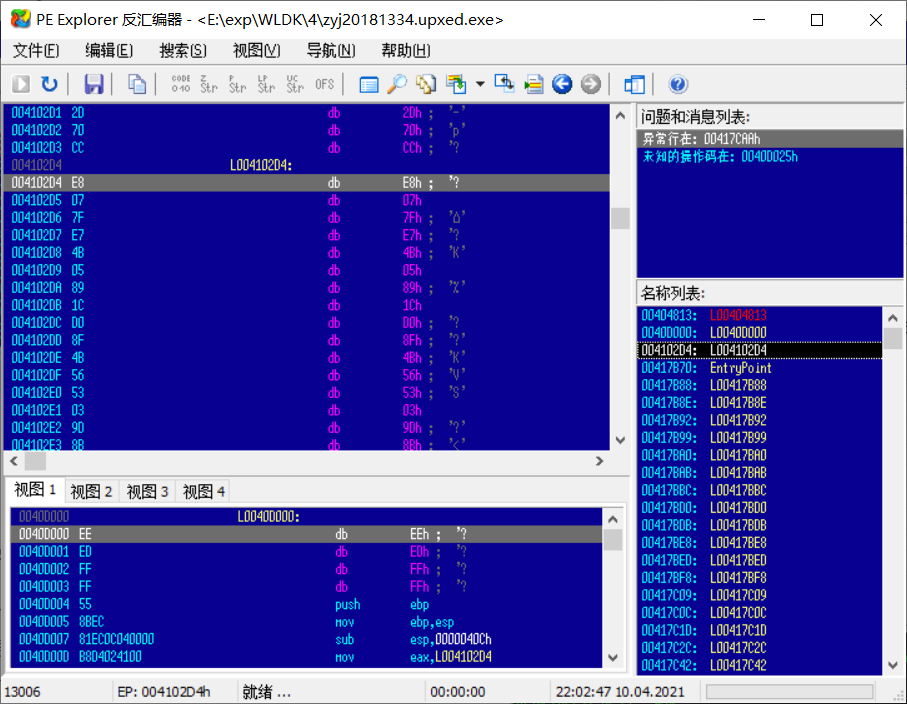
Task: Click PE Explorer app icon in title bar
Action: tap(21, 19)
